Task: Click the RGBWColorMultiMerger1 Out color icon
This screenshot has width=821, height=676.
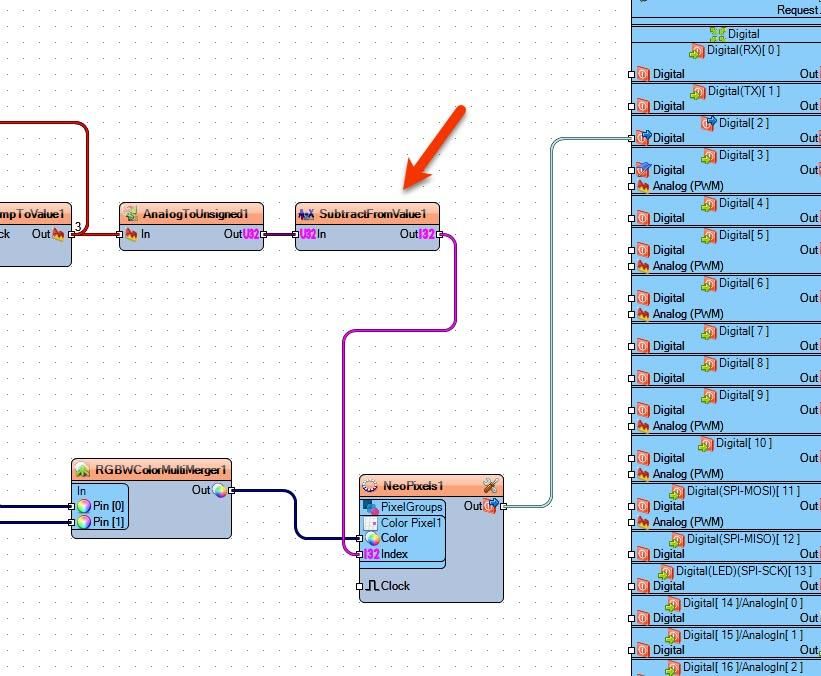Action: point(219,490)
